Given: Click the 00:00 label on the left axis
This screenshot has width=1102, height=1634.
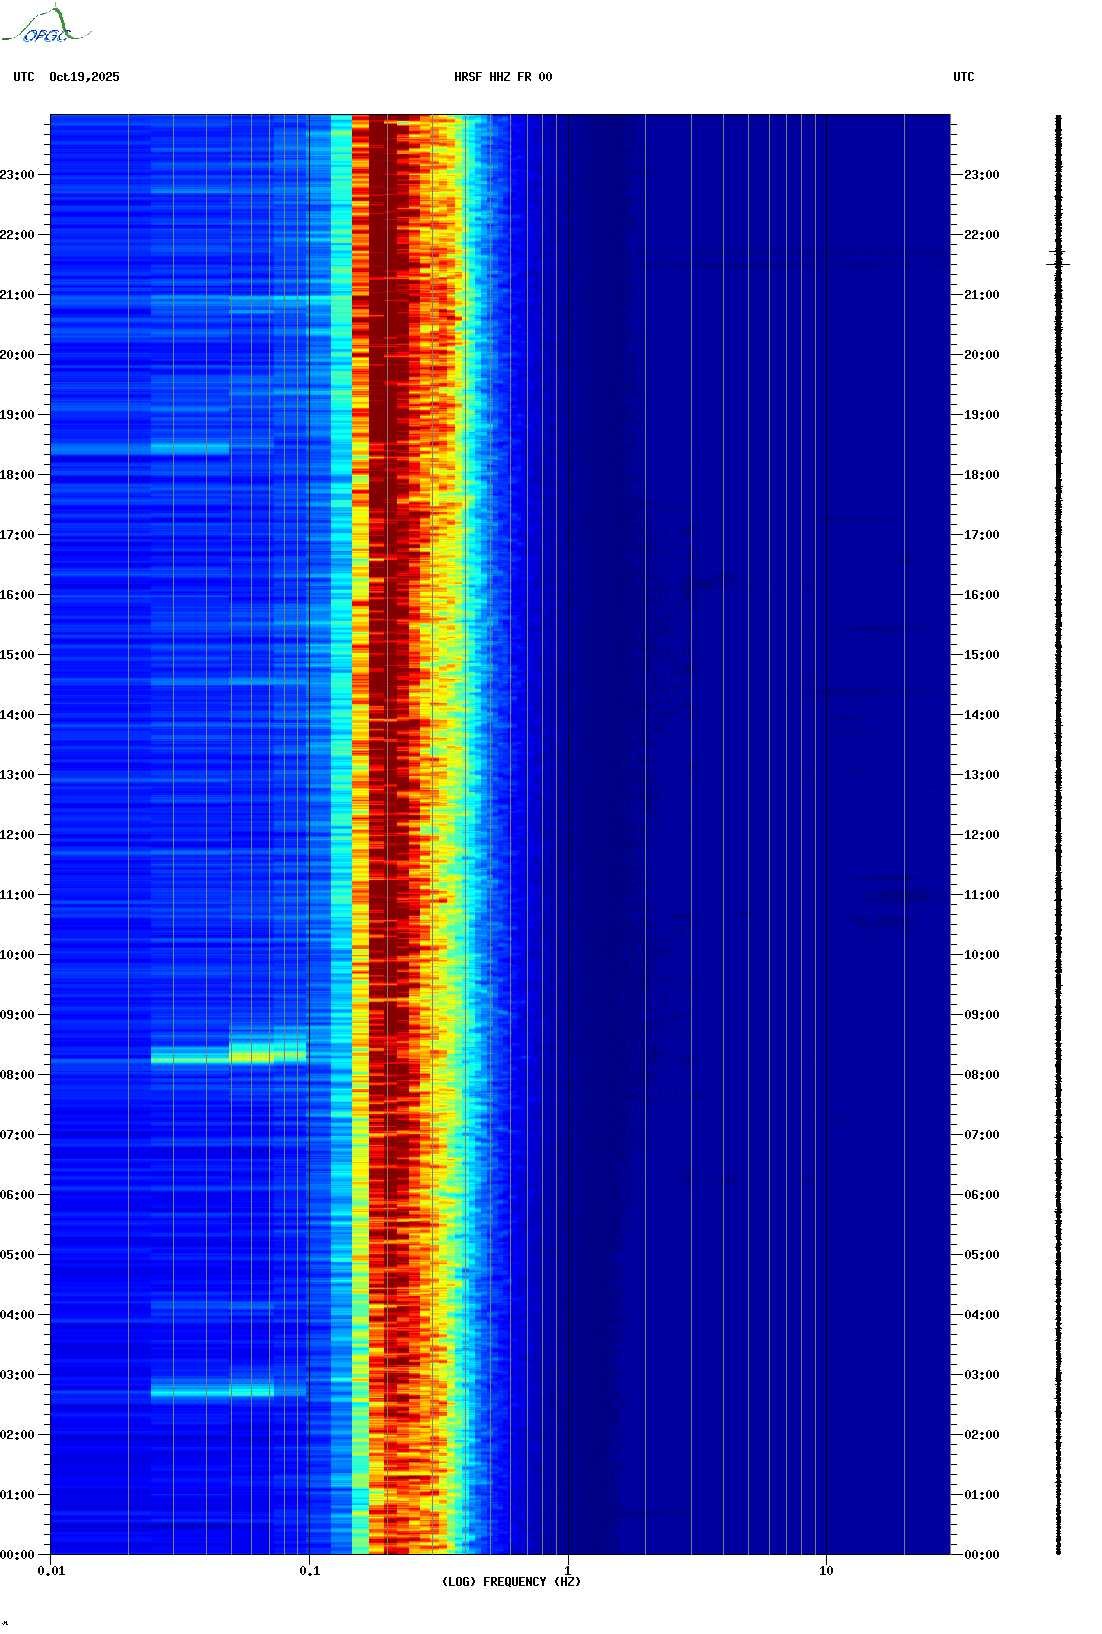Looking at the screenshot, I should 17,1555.
